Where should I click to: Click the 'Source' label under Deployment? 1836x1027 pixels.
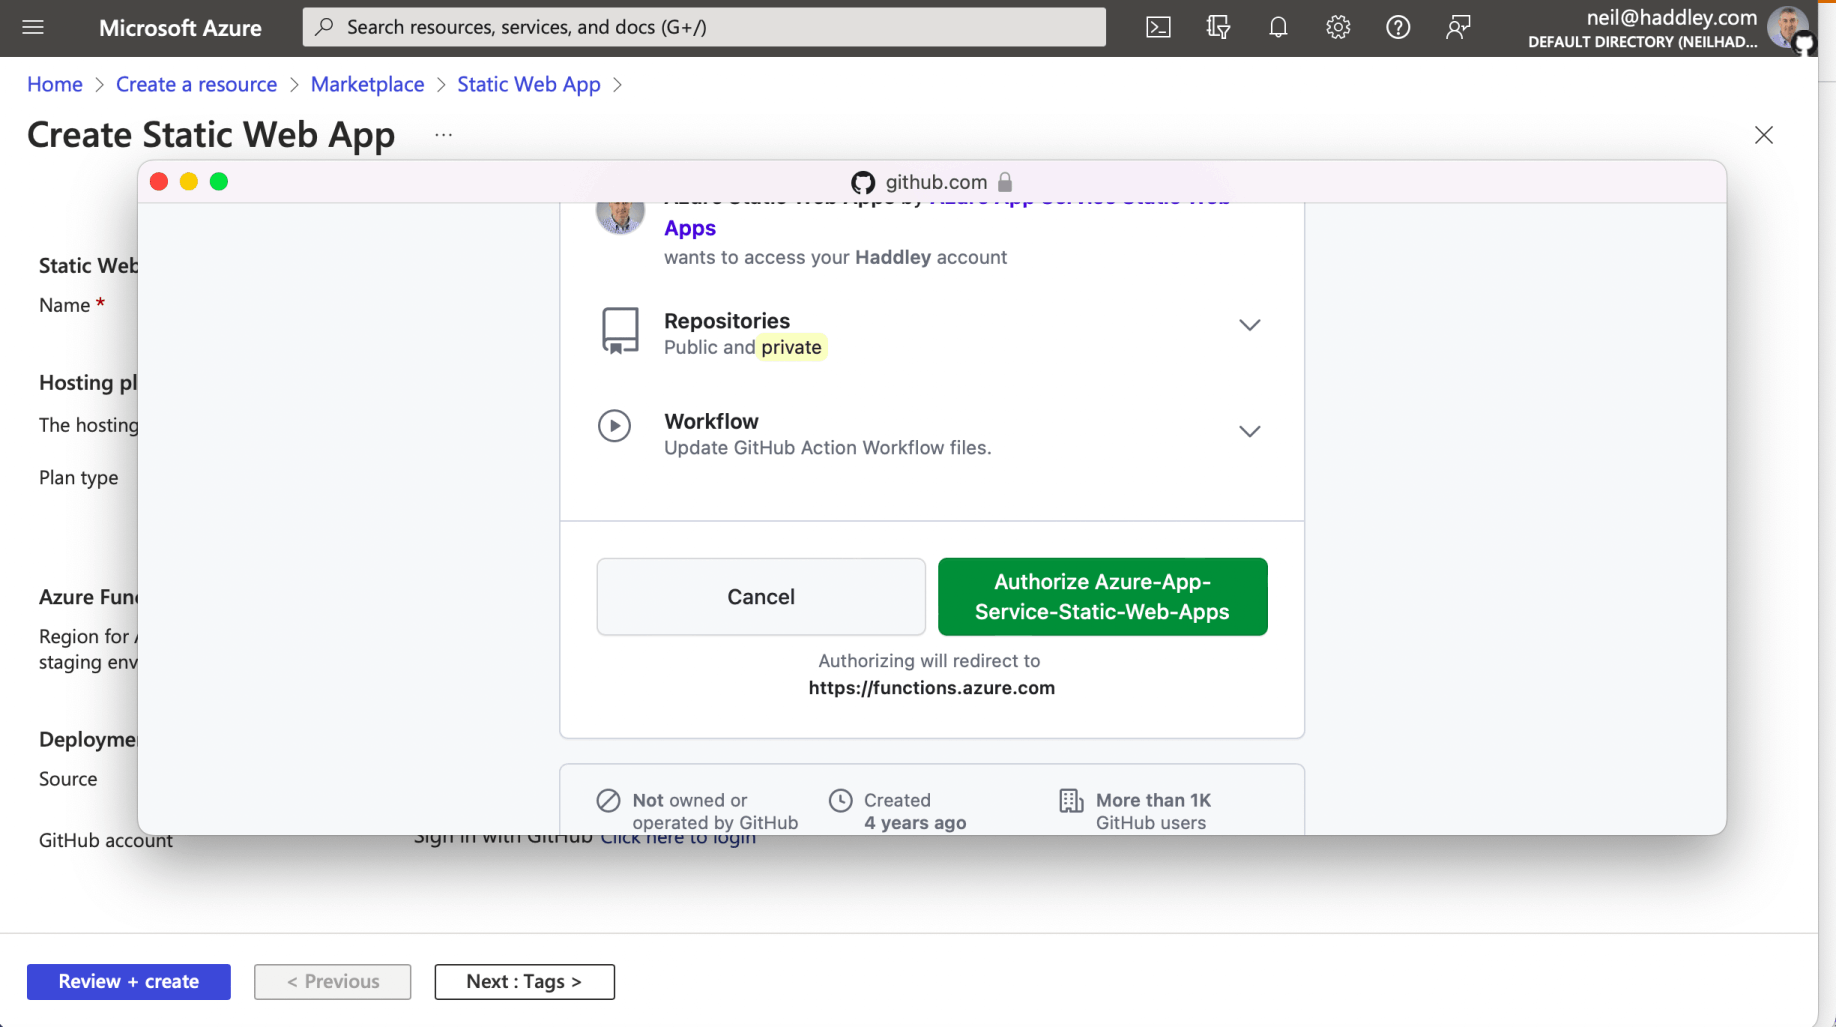[x=68, y=779]
